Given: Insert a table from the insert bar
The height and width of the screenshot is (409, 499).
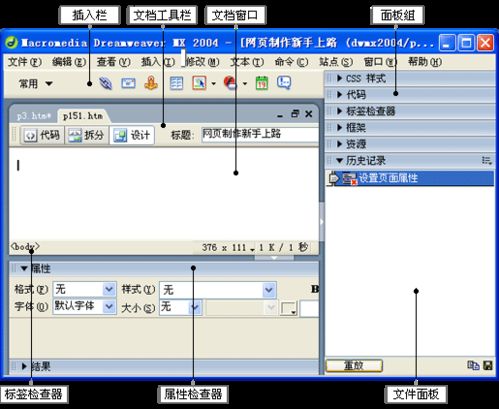Looking at the screenshot, I should (x=176, y=83).
